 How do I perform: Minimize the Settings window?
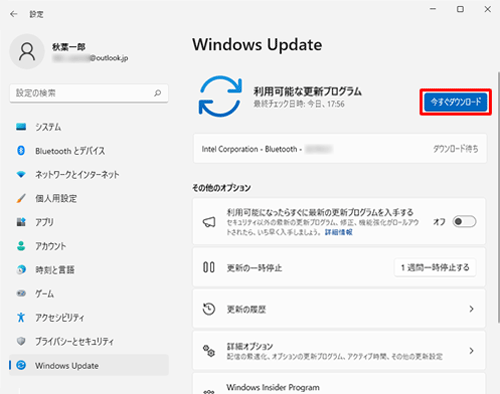pyautogui.click(x=433, y=9)
